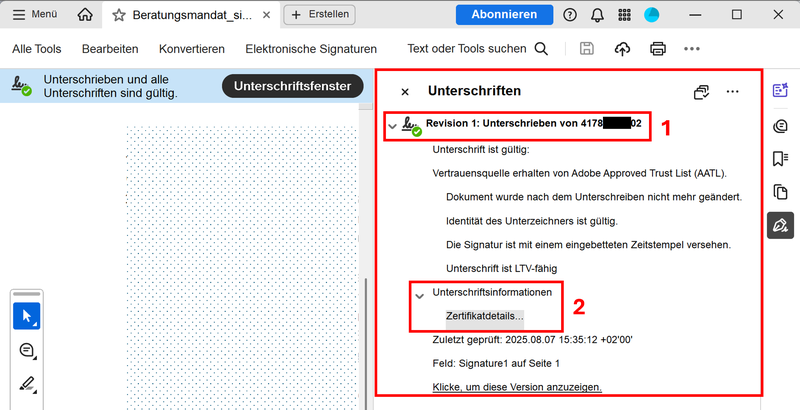Viewport: 800px width, 410px height.
Task: Choose the comment bubble tool
Action: [x=27, y=350]
